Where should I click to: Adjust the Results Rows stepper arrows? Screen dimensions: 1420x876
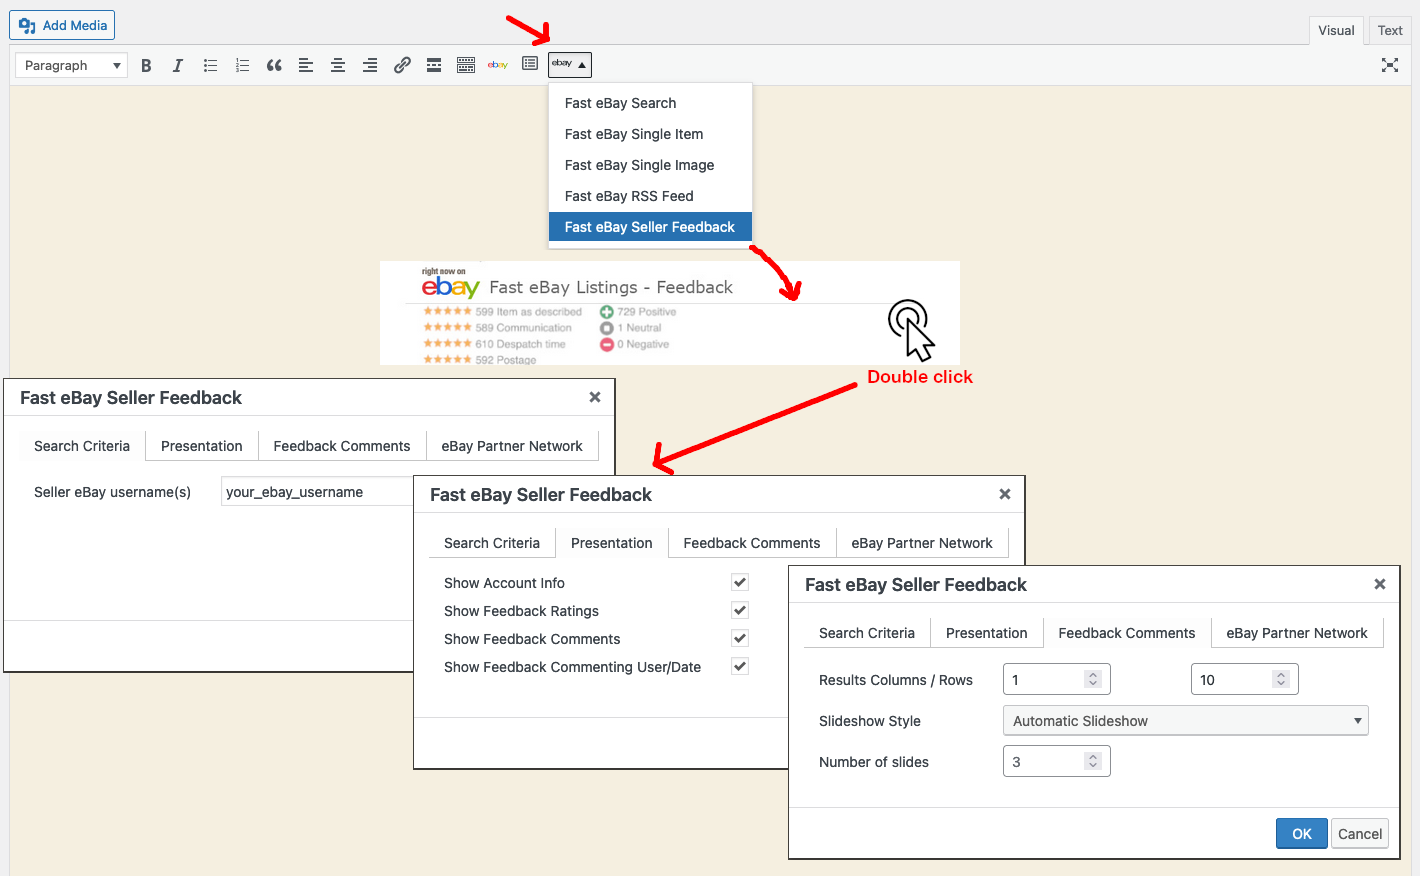[1281, 679]
